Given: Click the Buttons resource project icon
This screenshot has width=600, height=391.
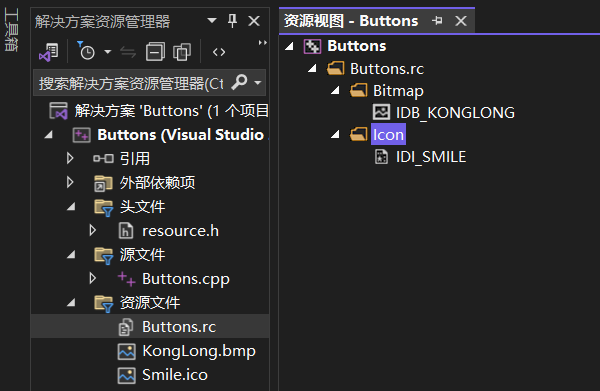Looking at the screenshot, I should 312,47.
